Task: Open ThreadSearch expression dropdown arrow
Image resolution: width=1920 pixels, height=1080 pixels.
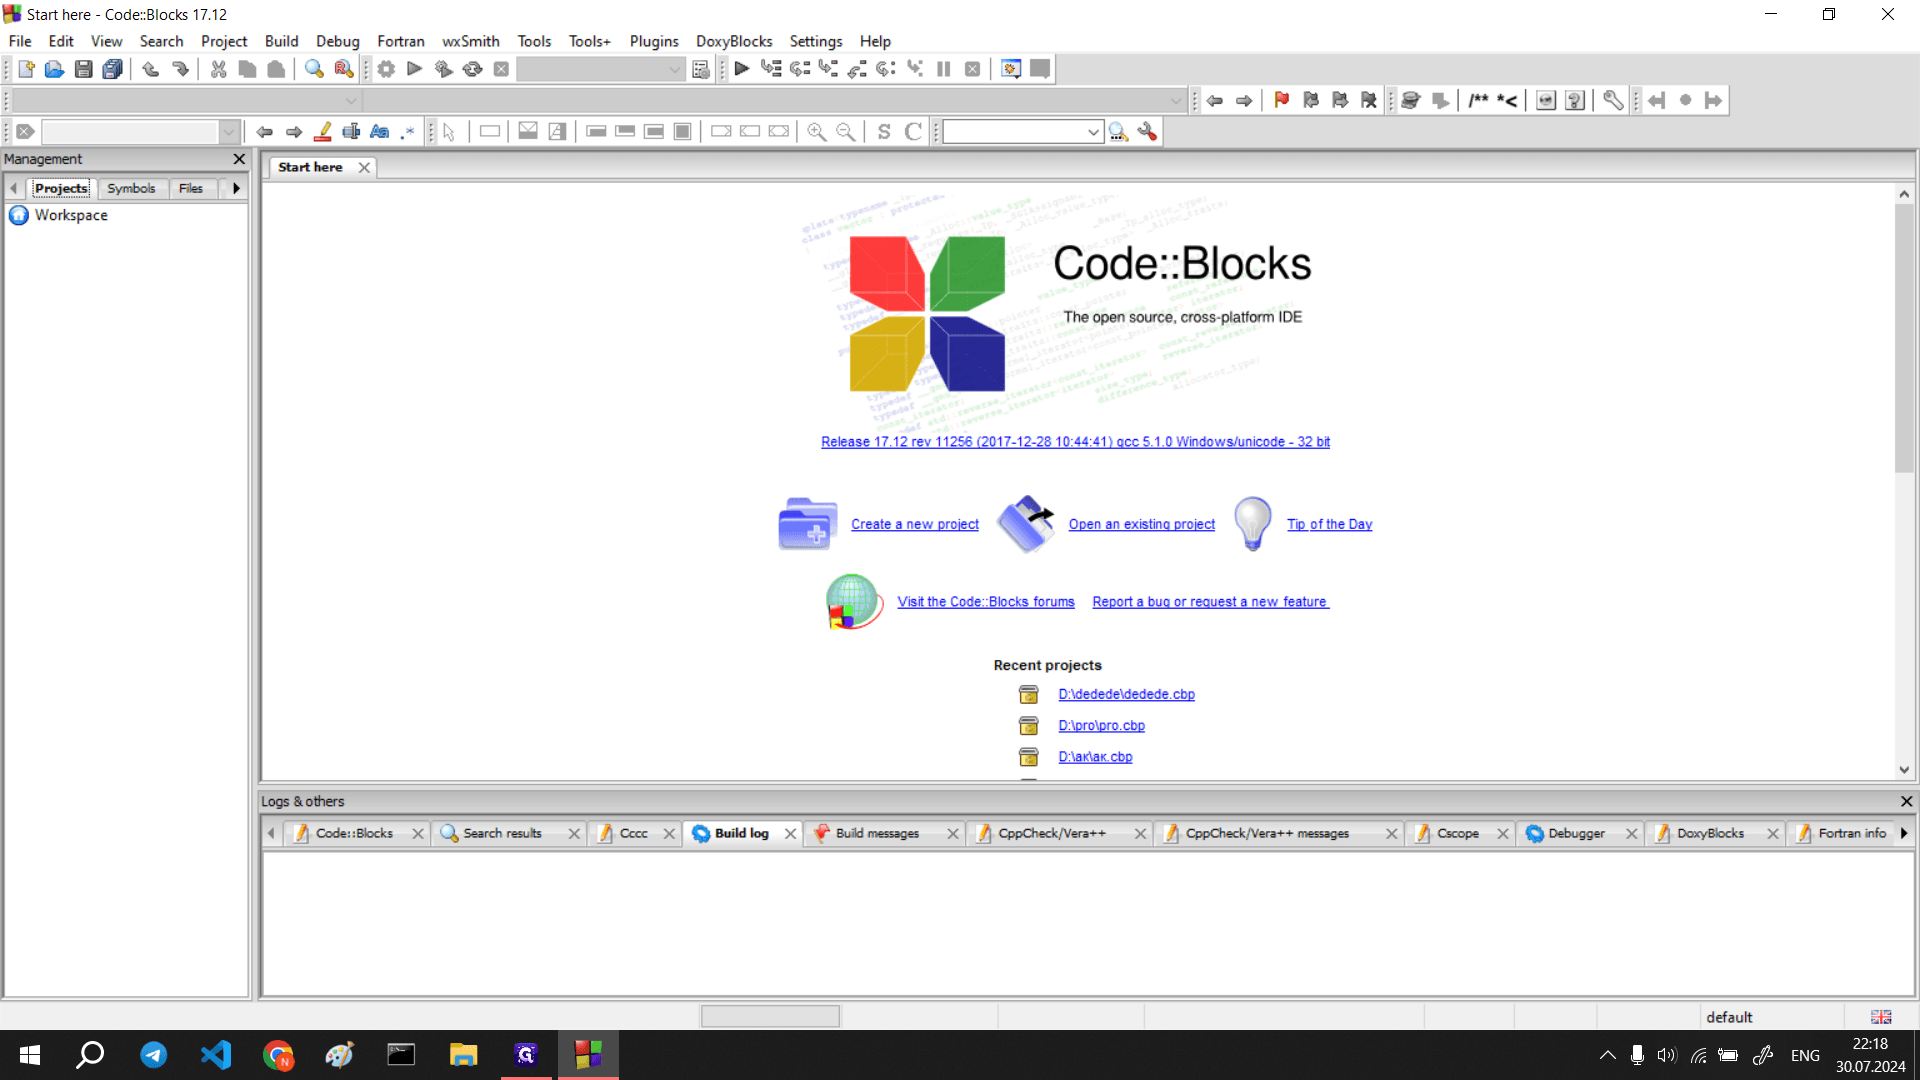Action: (x=1093, y=132)
